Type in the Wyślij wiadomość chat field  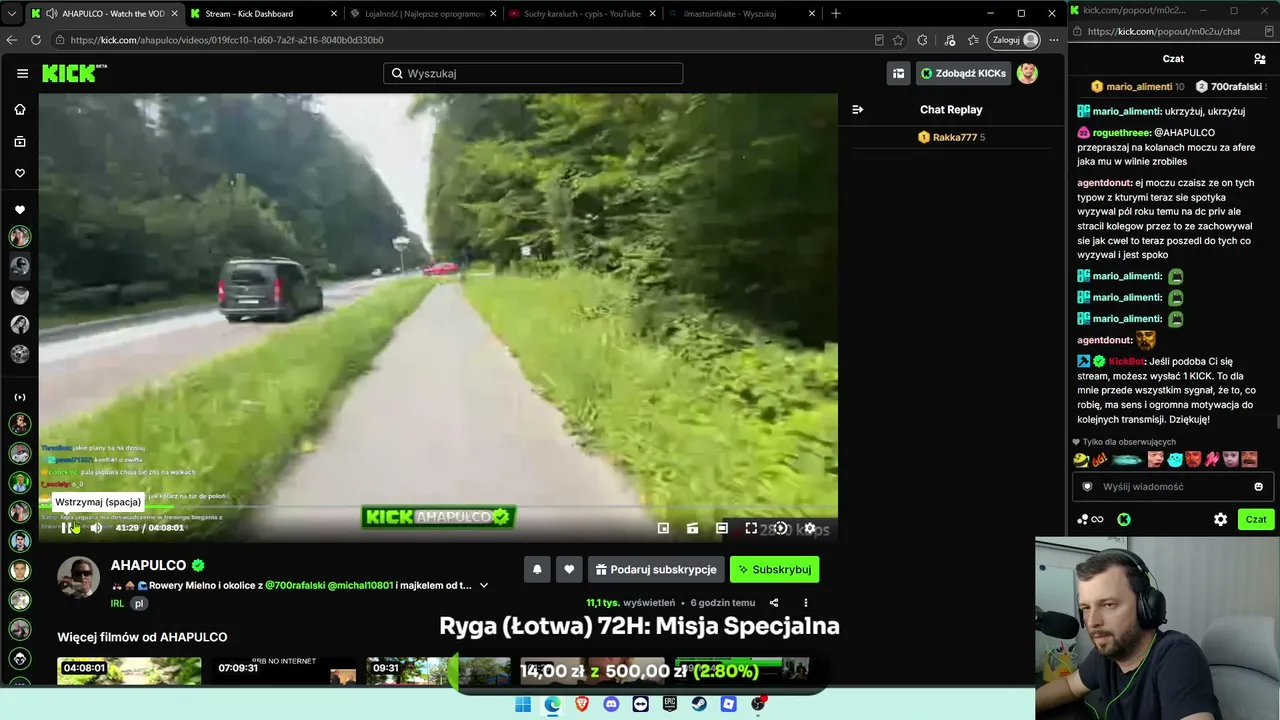1171,487
